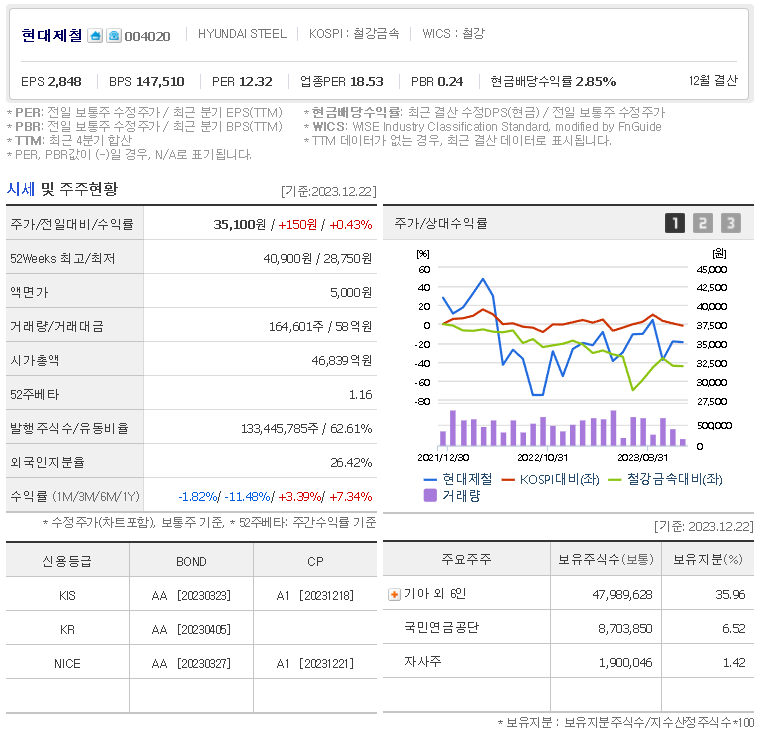Select the 35.96 ownership percentage
Screen dimensions: 766x737
(x=730, y=594)
